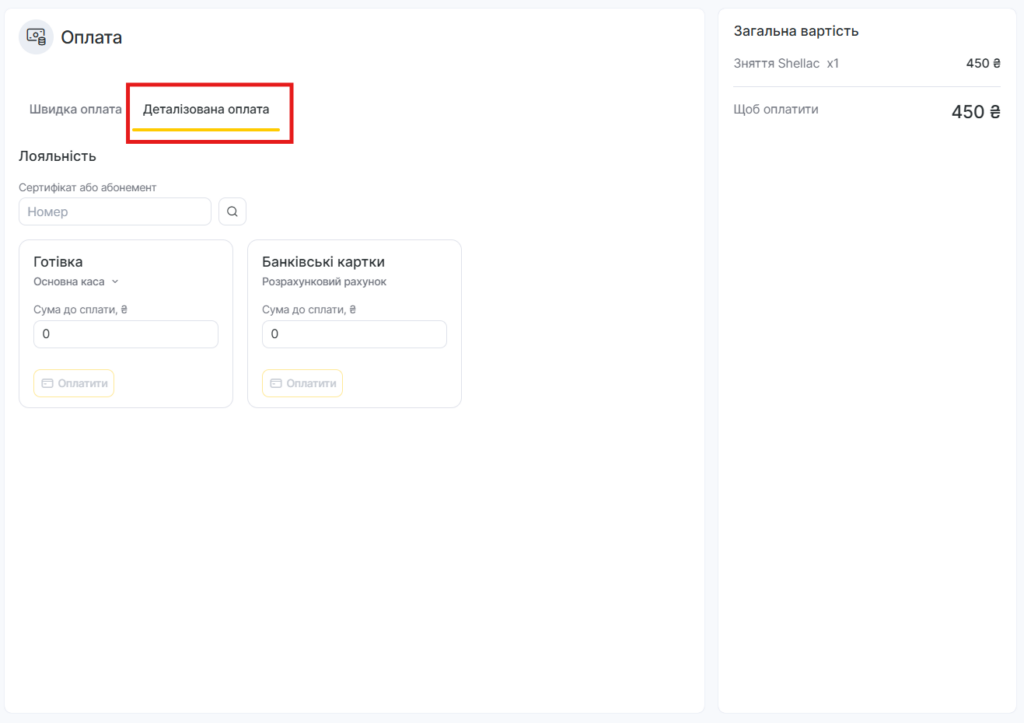Click the Банківські картки amount input field
1024x723 pixels.
[354, 334]
